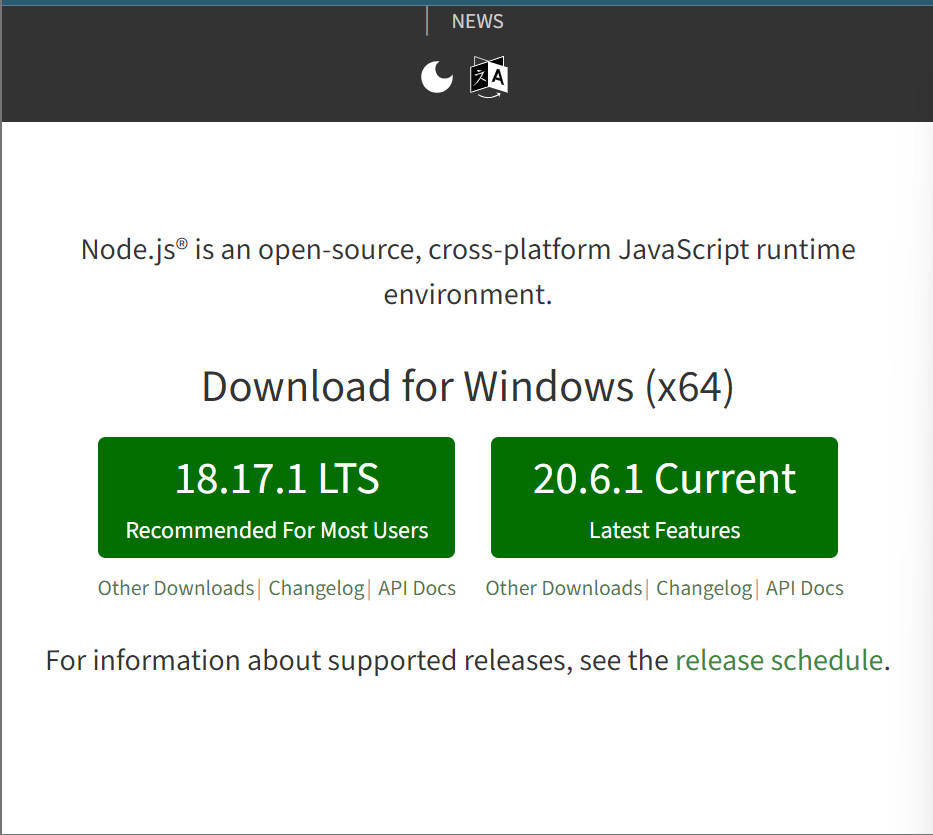Open Other Downloads under the Current button
Viewport: 933px width, 835px height.
pos(564,588)
